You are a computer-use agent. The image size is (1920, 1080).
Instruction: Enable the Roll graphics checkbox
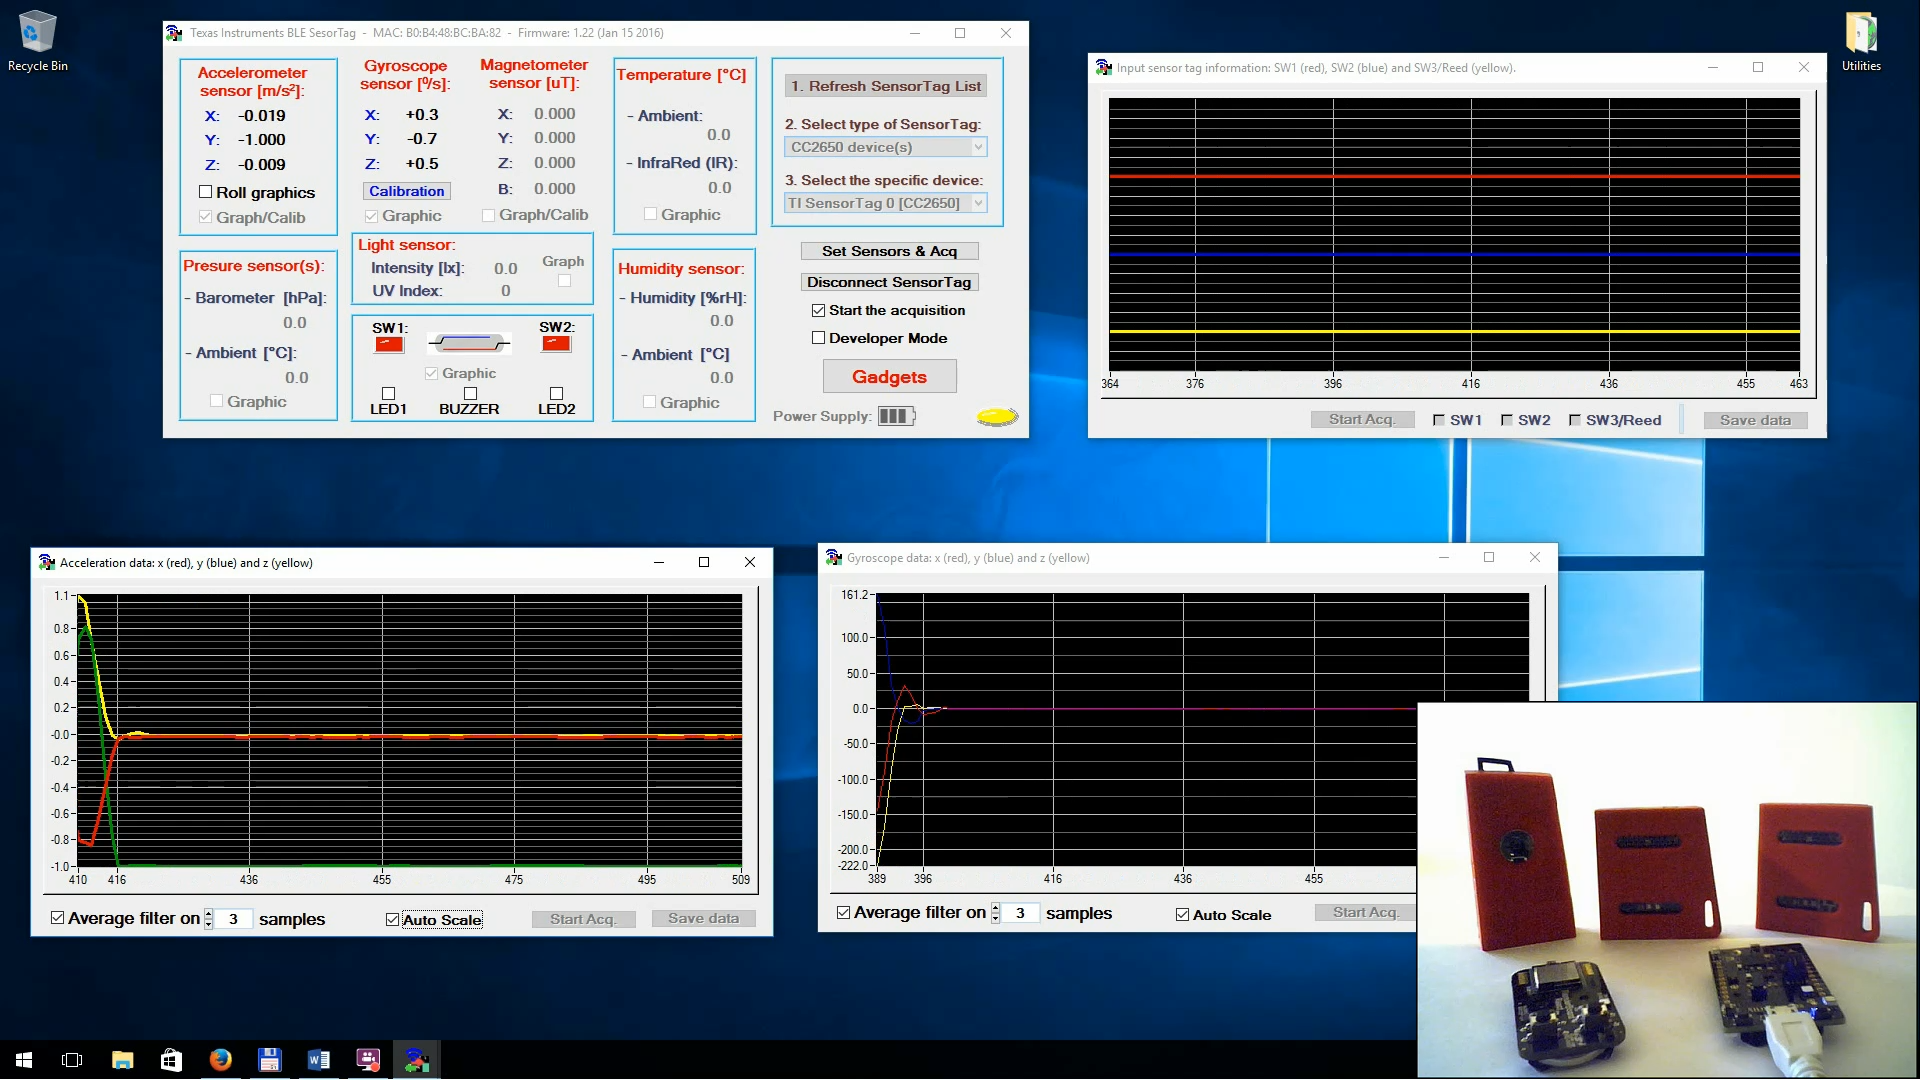coord(206,192)
